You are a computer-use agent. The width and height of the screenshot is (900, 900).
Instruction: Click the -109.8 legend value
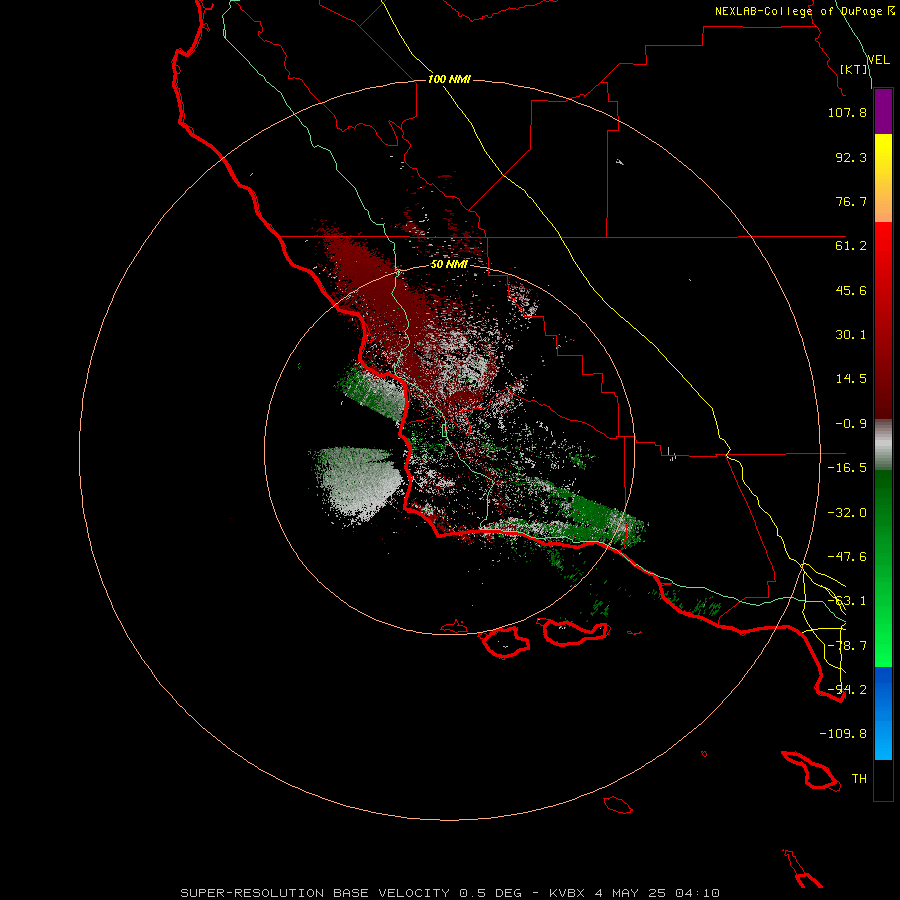843,734
